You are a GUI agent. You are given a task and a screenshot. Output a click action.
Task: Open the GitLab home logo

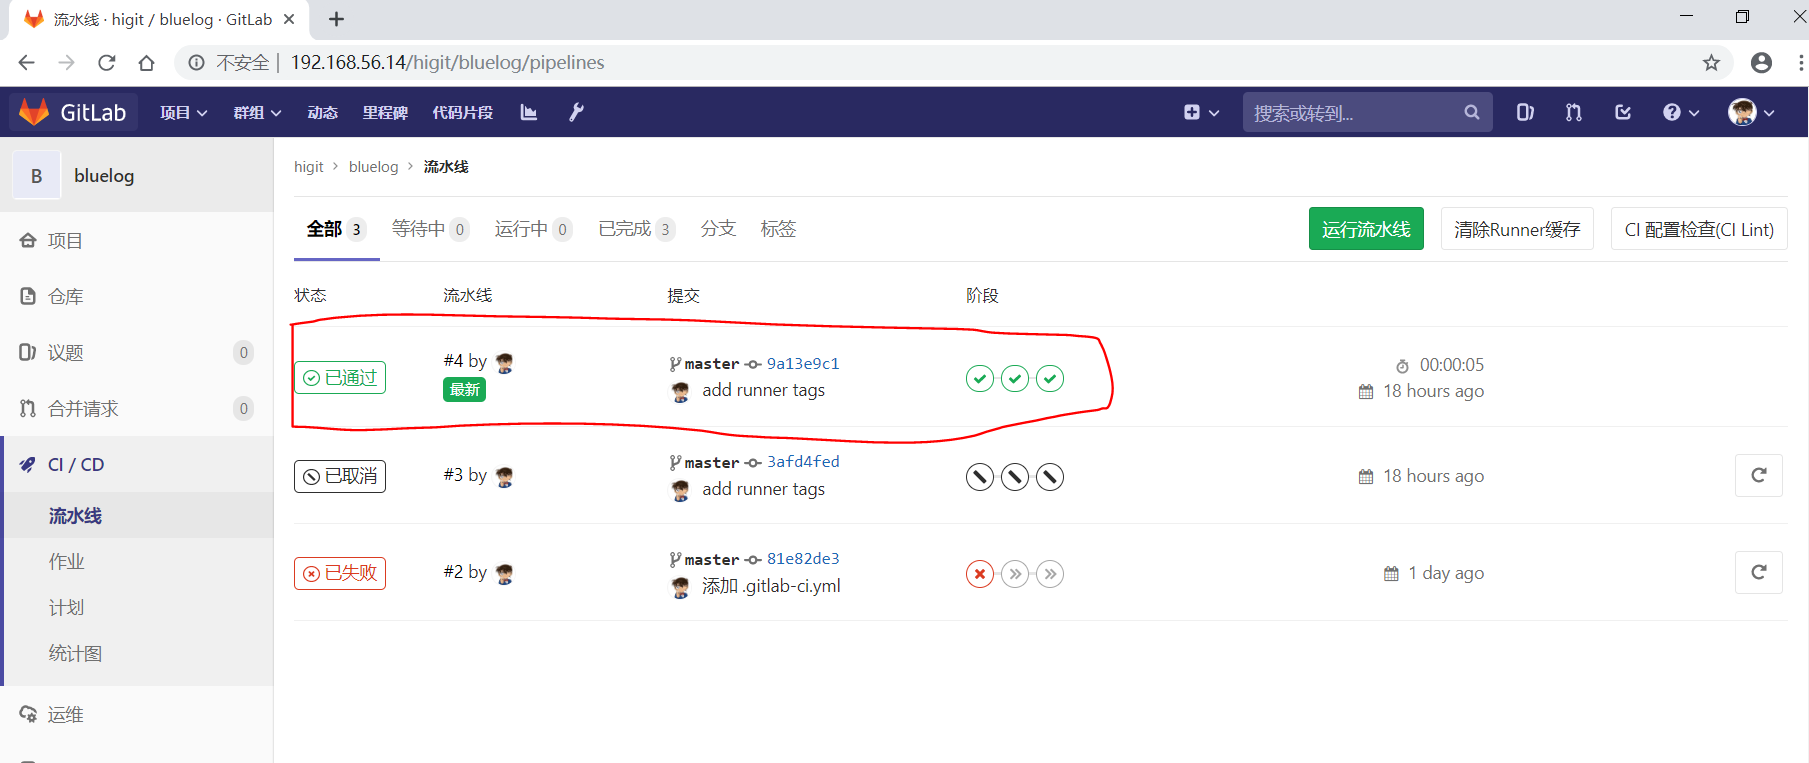click(74, 112)
